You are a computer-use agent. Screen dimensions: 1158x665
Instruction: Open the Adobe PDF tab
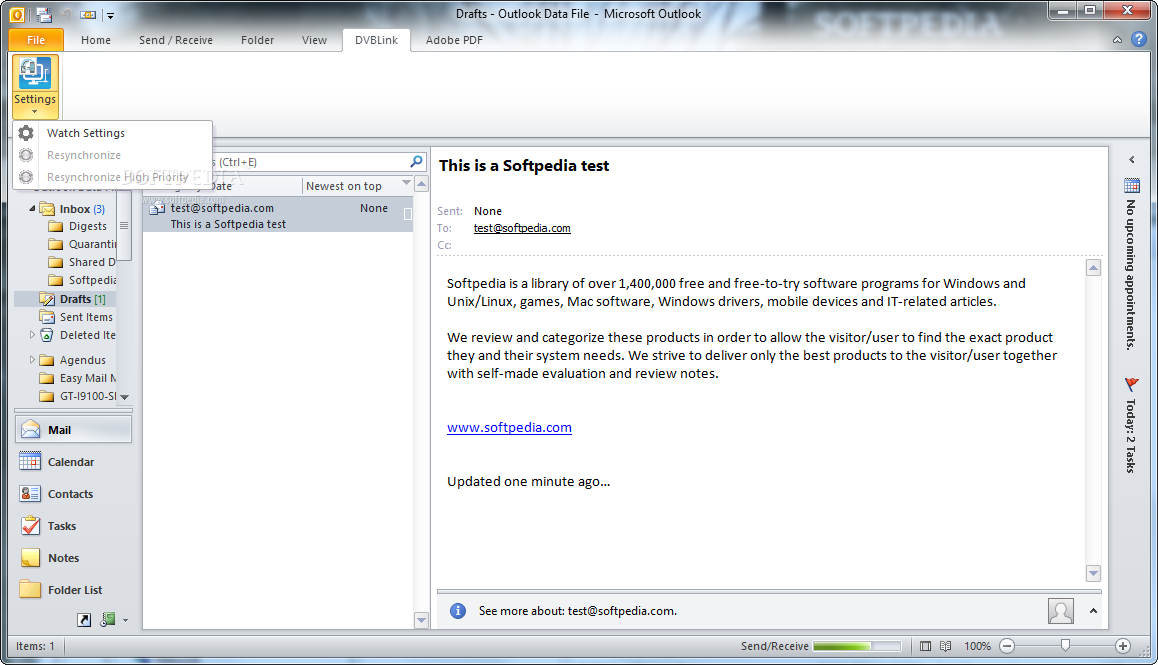coord(454,40)
